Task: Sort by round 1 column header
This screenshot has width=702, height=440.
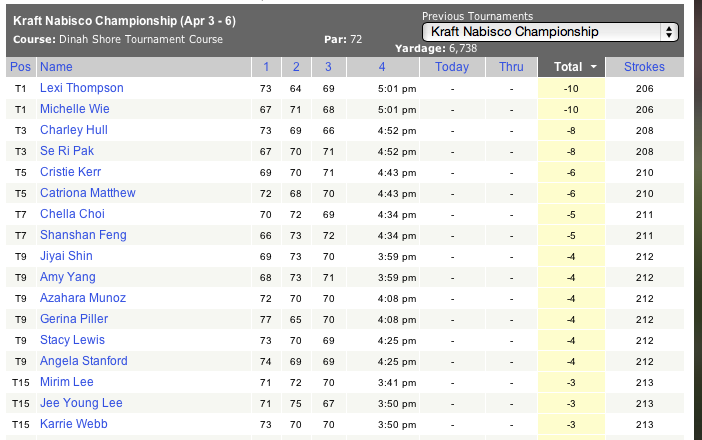Action: click(266, 67)
